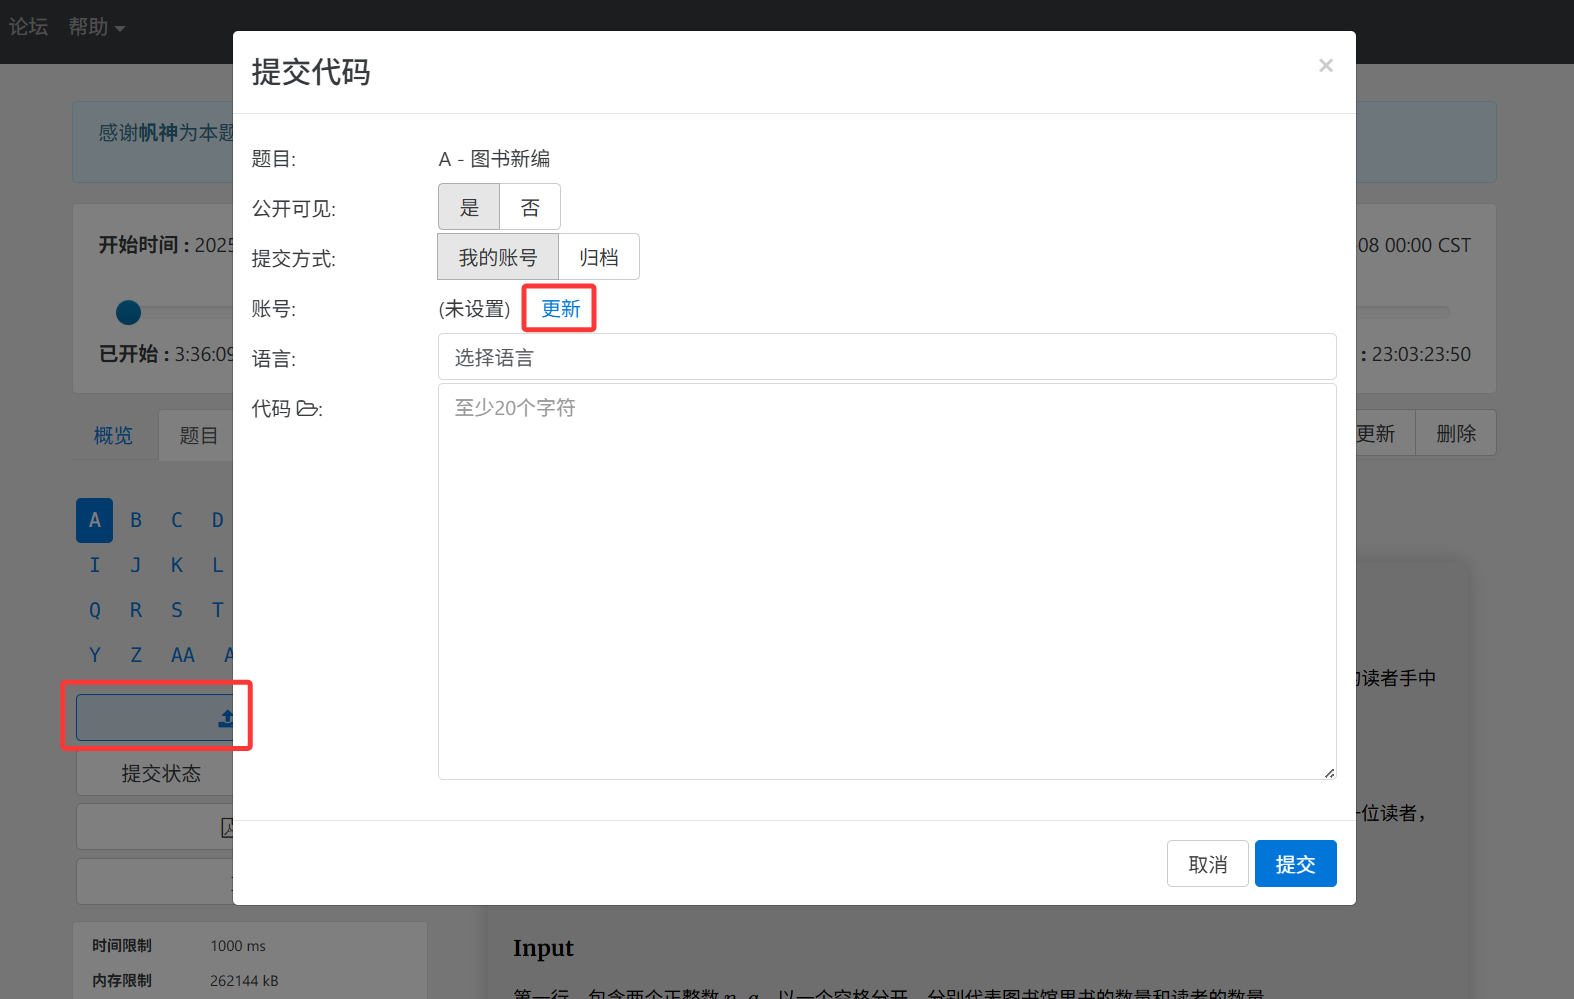Click the 更新 link next to account
The image size is (1574, 999).
(560, 309)
